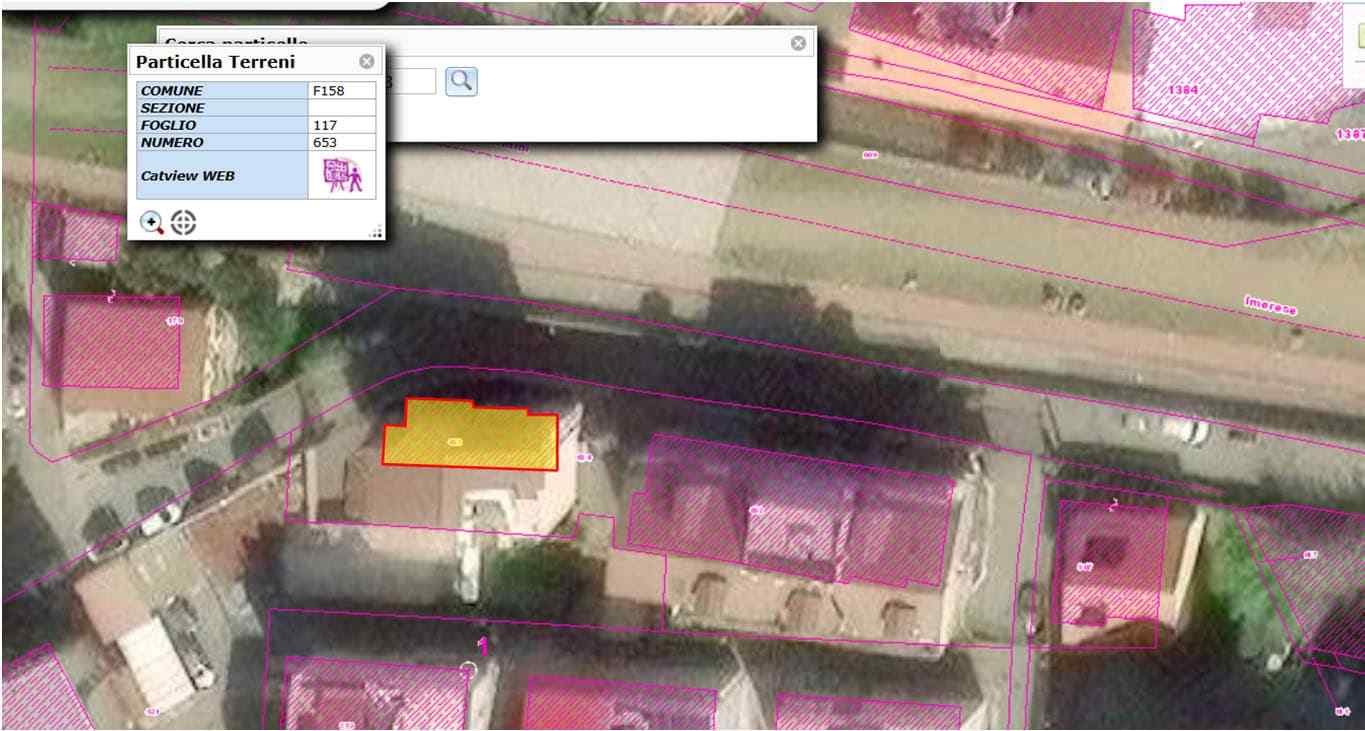Select the COMUNE value F158 cell
This screenshot has width=1365, height=731.
[342, 91]
